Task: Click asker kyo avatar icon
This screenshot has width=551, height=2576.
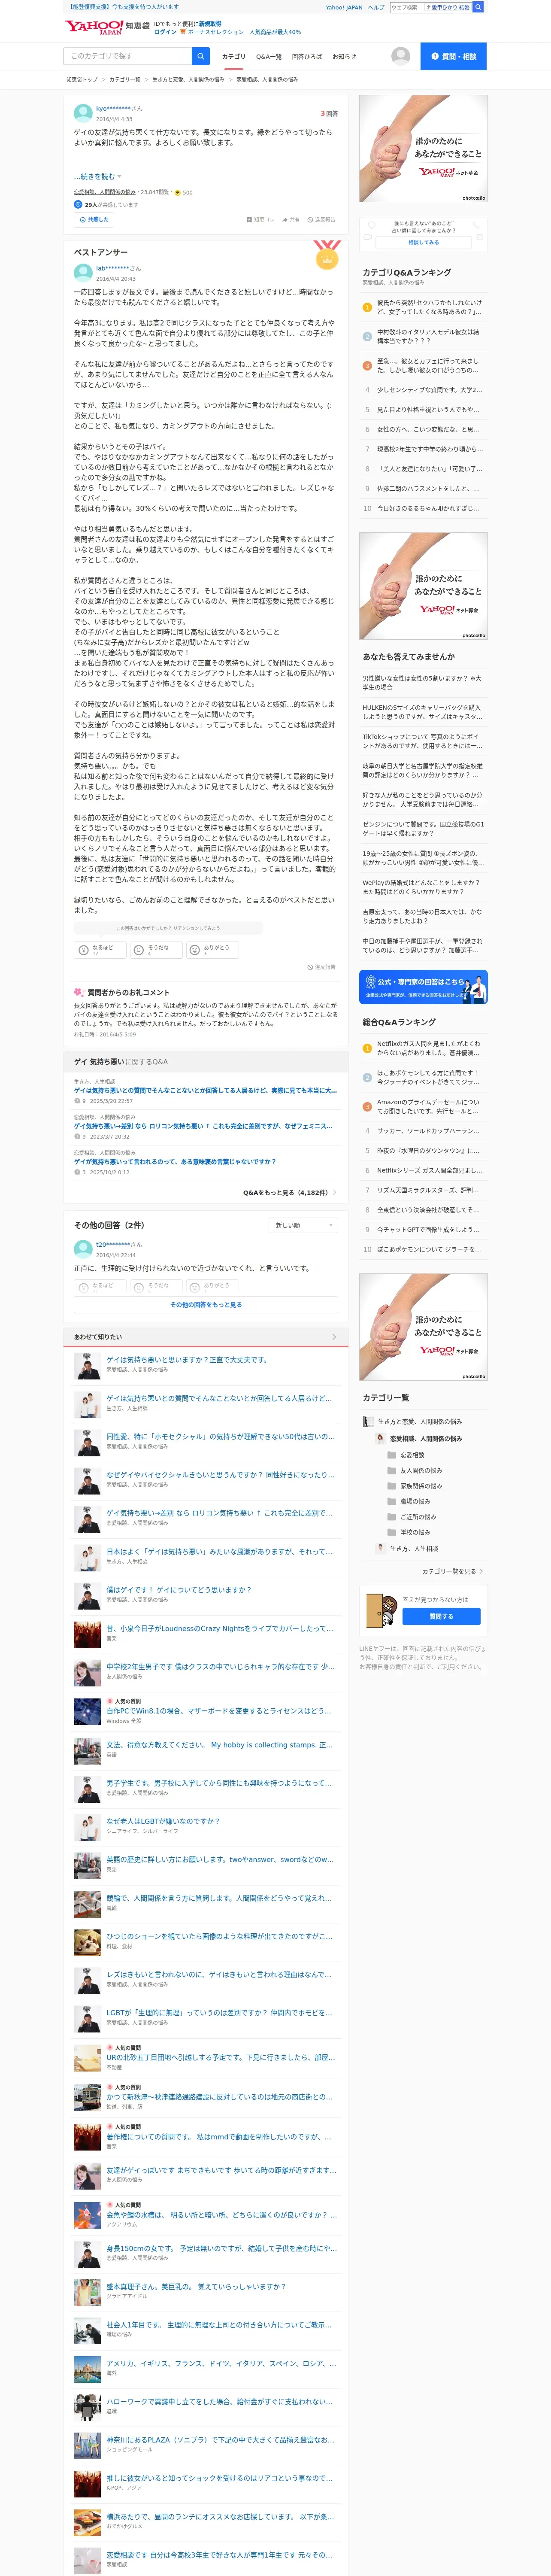Action: point(83,113)
